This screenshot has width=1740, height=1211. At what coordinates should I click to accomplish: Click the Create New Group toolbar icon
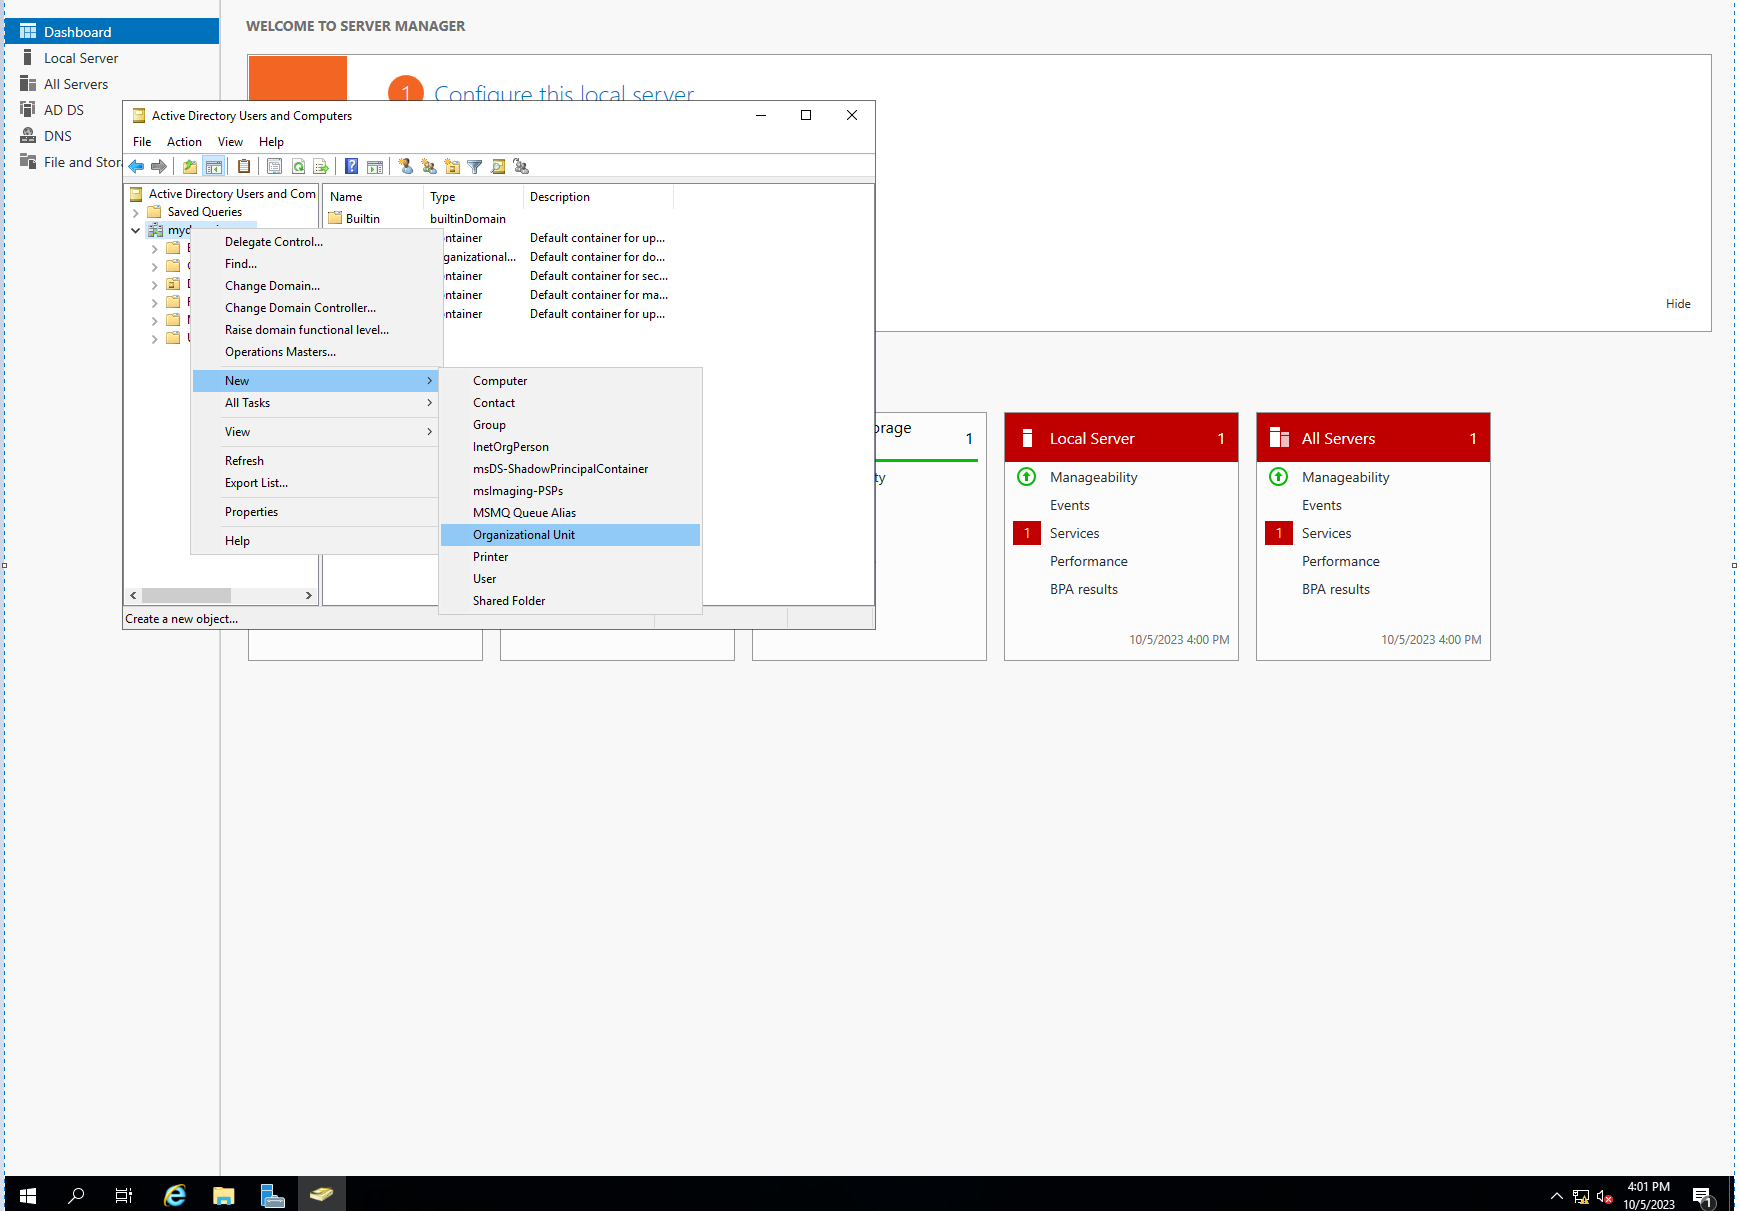429,166
